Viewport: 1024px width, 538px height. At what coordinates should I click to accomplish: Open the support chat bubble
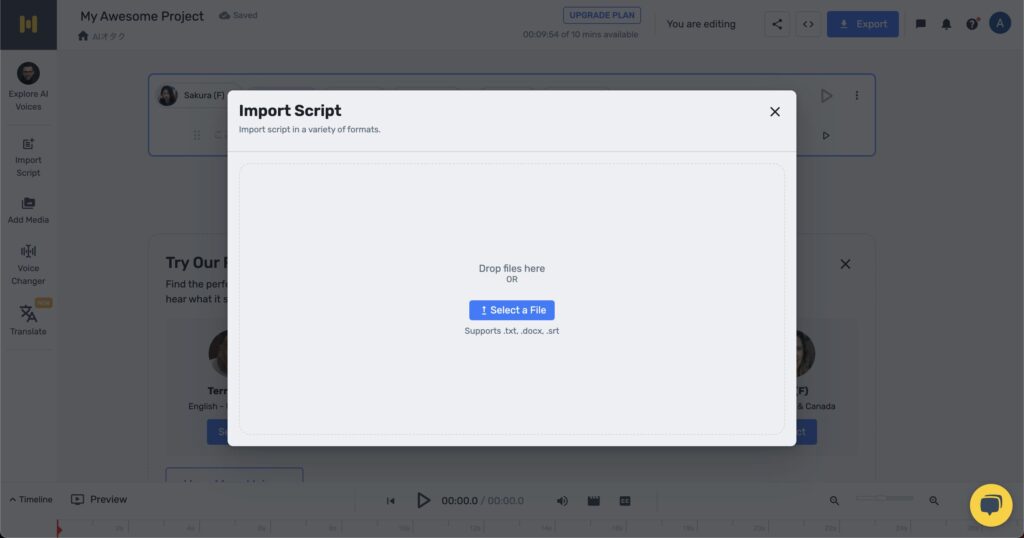point(991,505)
